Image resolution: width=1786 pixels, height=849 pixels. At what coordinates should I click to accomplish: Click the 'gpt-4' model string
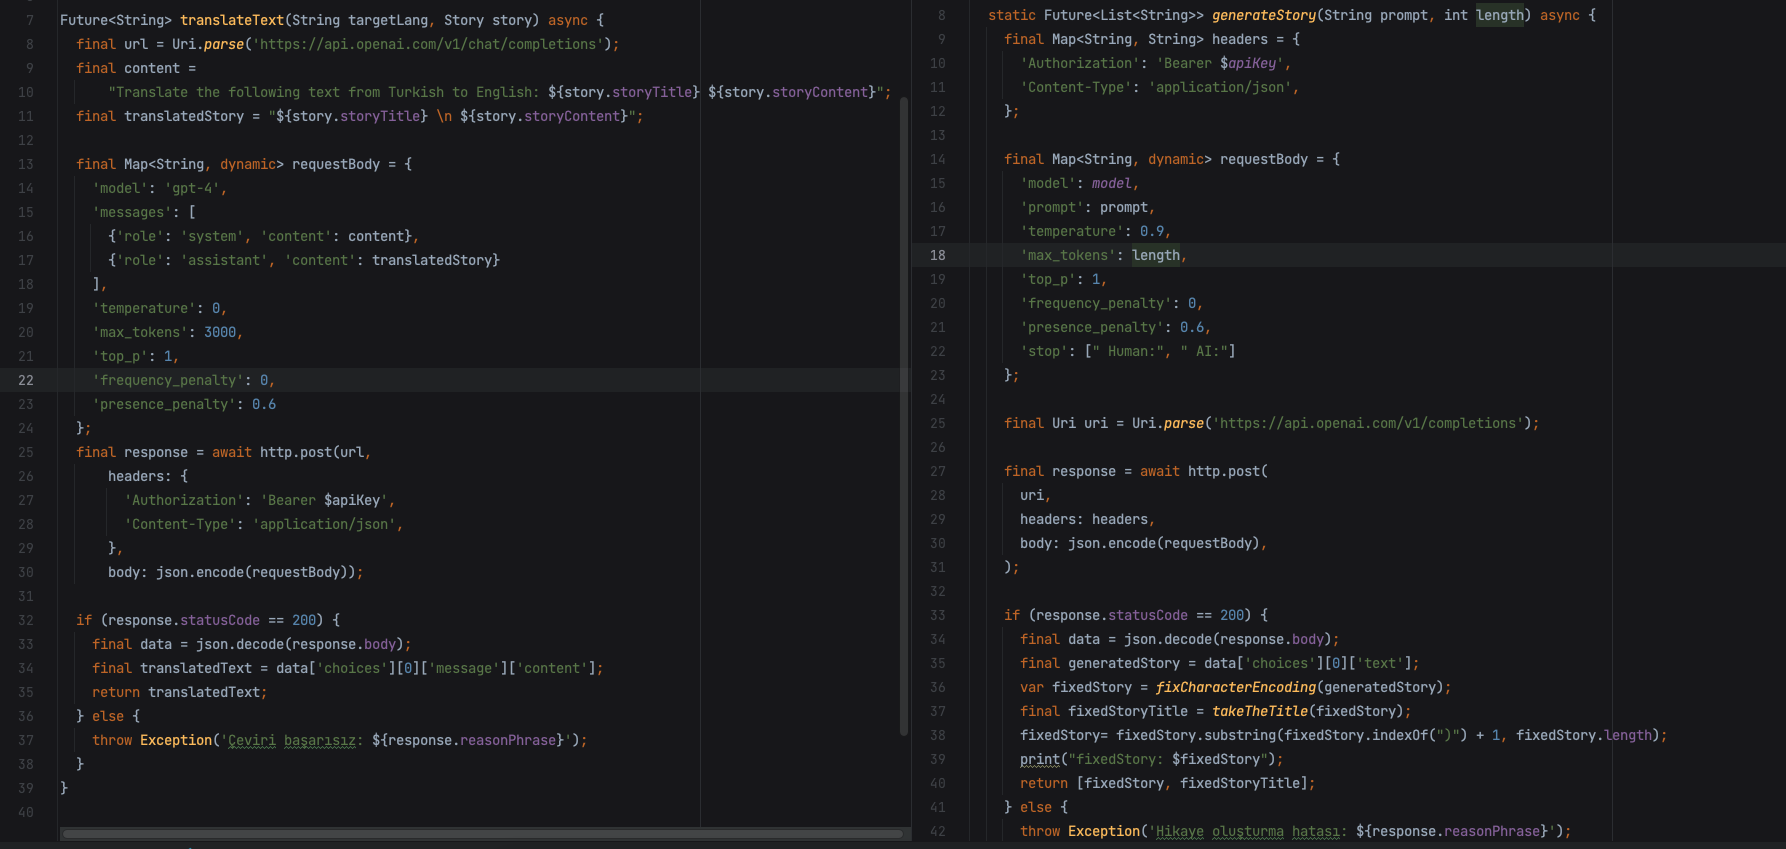(192, 188)
